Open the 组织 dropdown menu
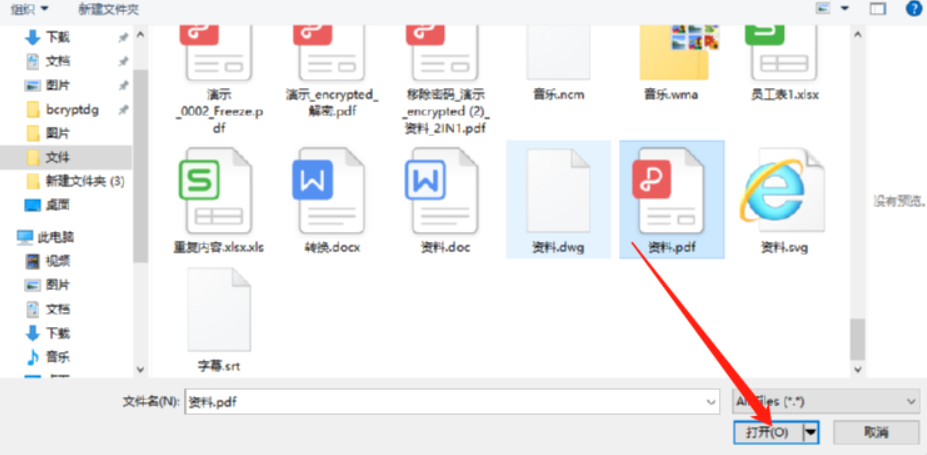 point(30,9)
